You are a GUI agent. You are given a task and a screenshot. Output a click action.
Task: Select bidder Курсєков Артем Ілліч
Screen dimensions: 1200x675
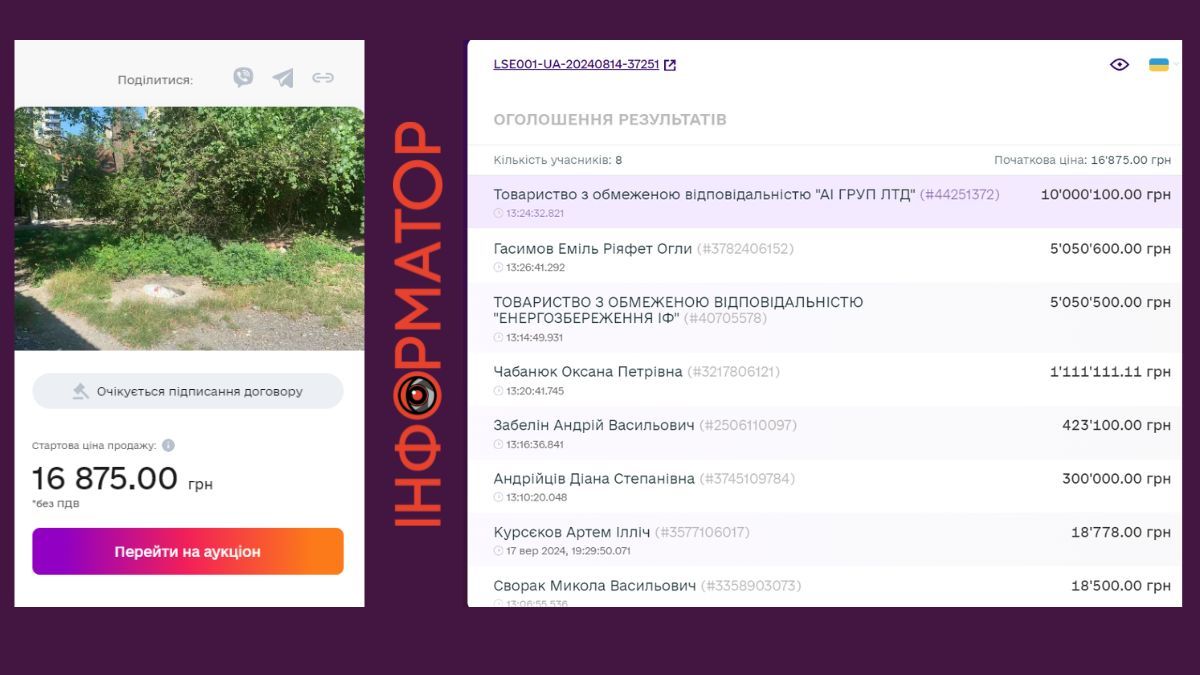click(824, 540)
